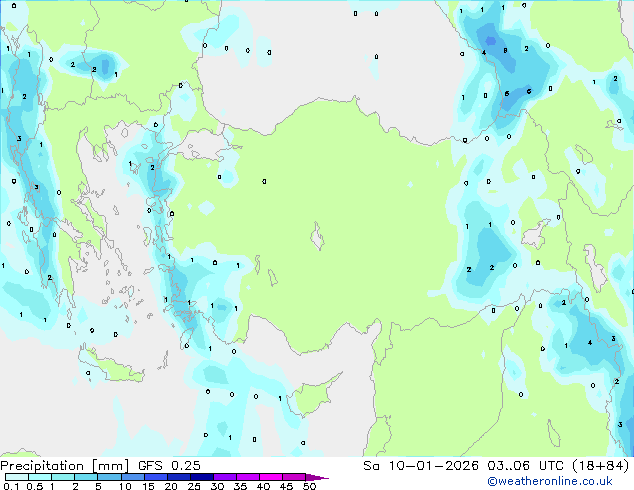This screenshot has width=634, height=490.
Task: Click the 'GFS 0.25' model label
Action: click(x=169, y=466)
